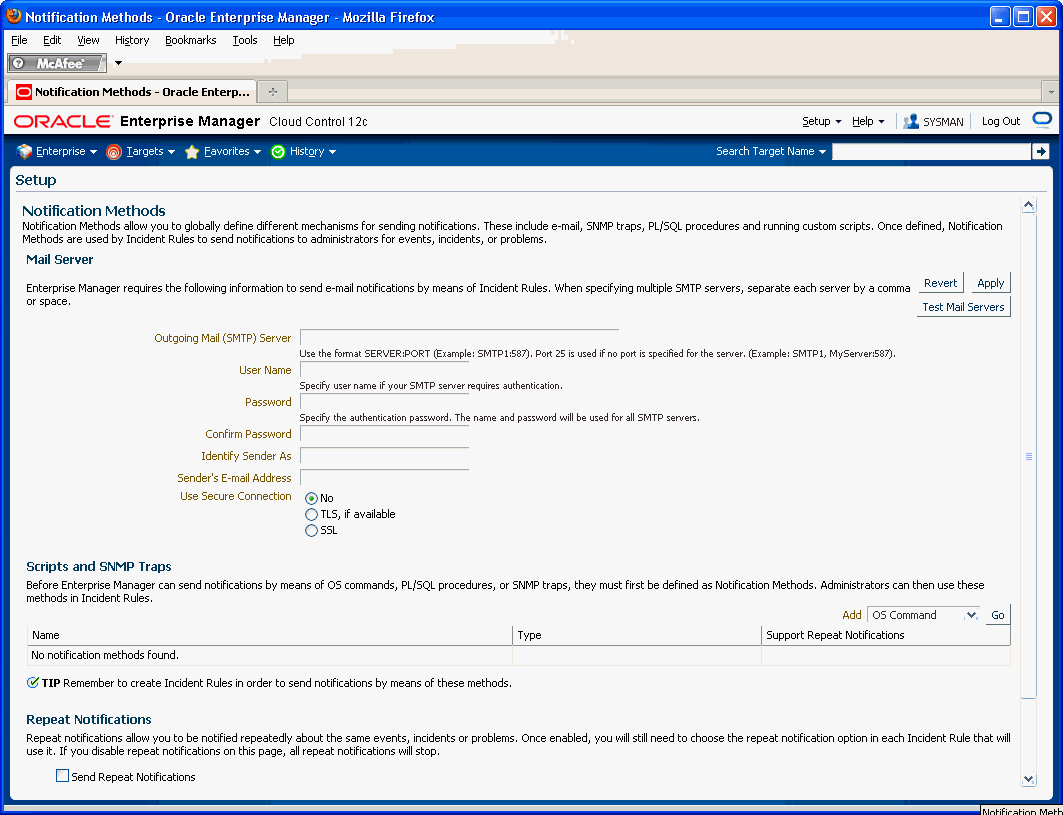Open the View menu
The height and width of the screenshot is (815, 1063).
pos(88,40)
